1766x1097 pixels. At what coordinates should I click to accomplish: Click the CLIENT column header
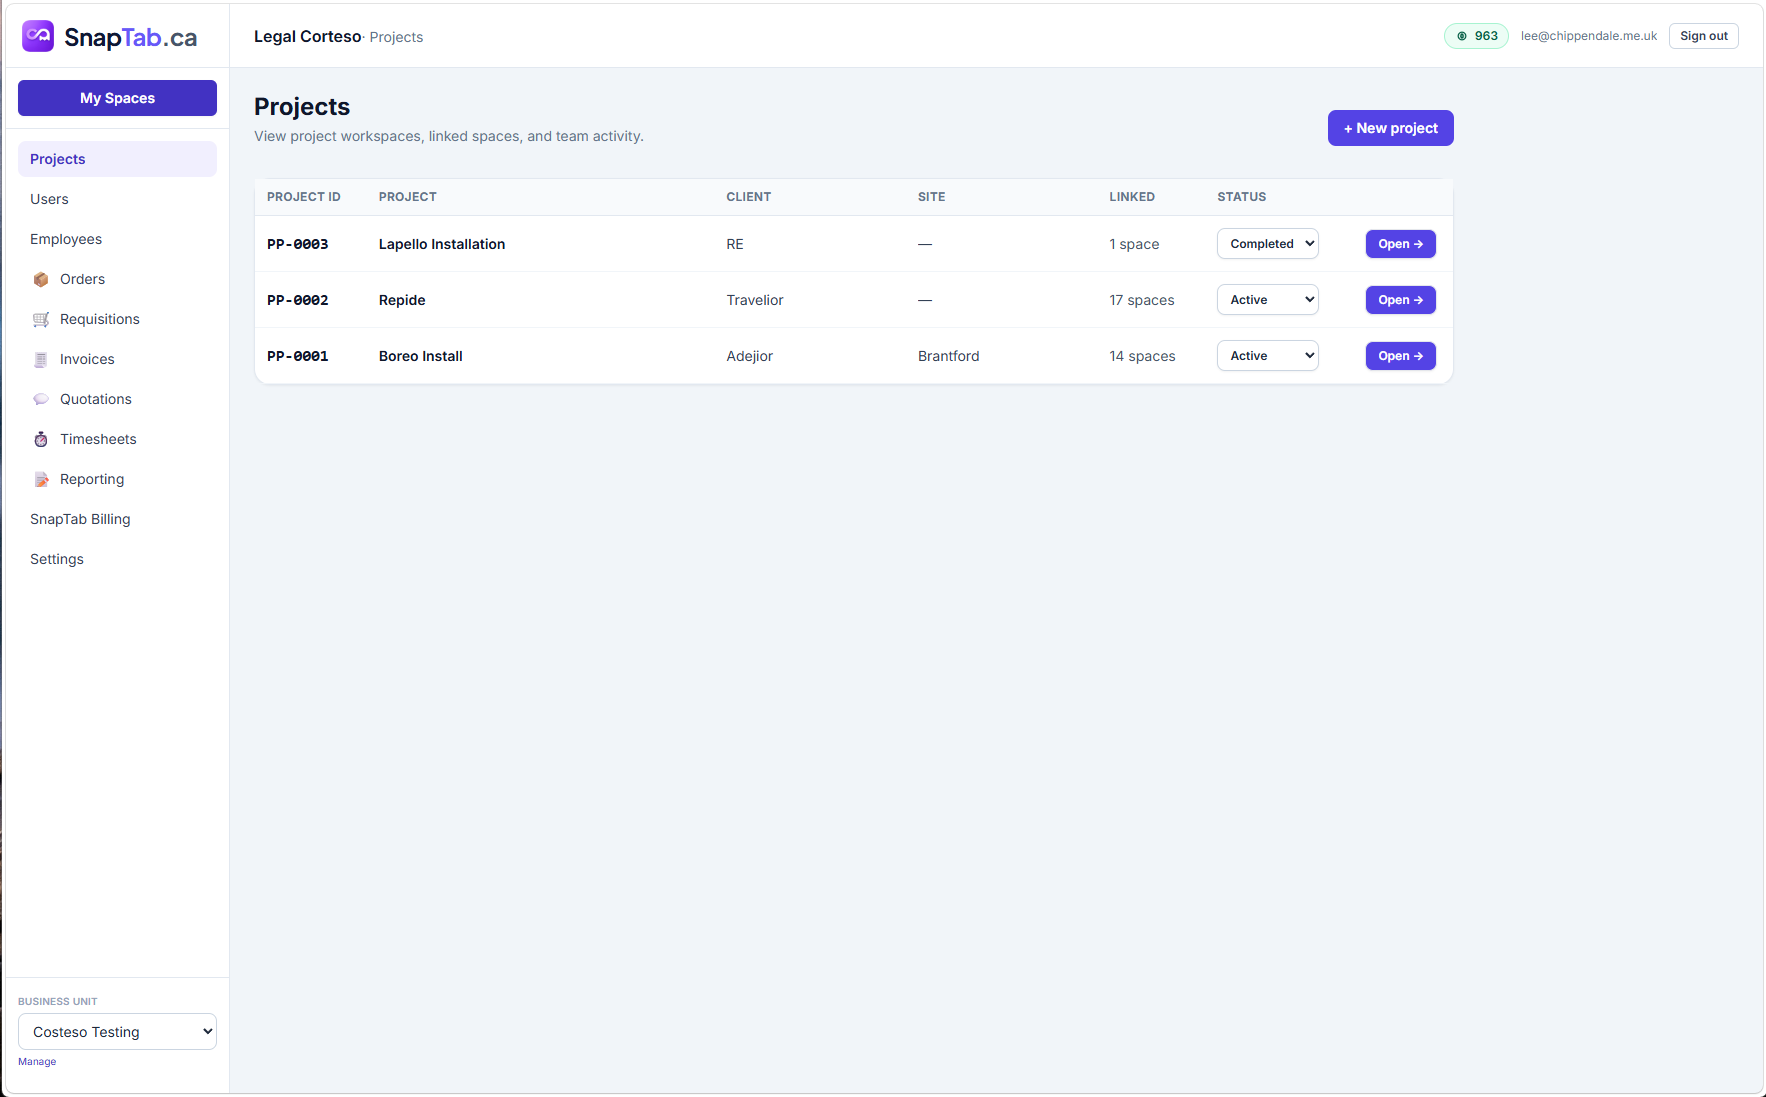pos(749,197)
